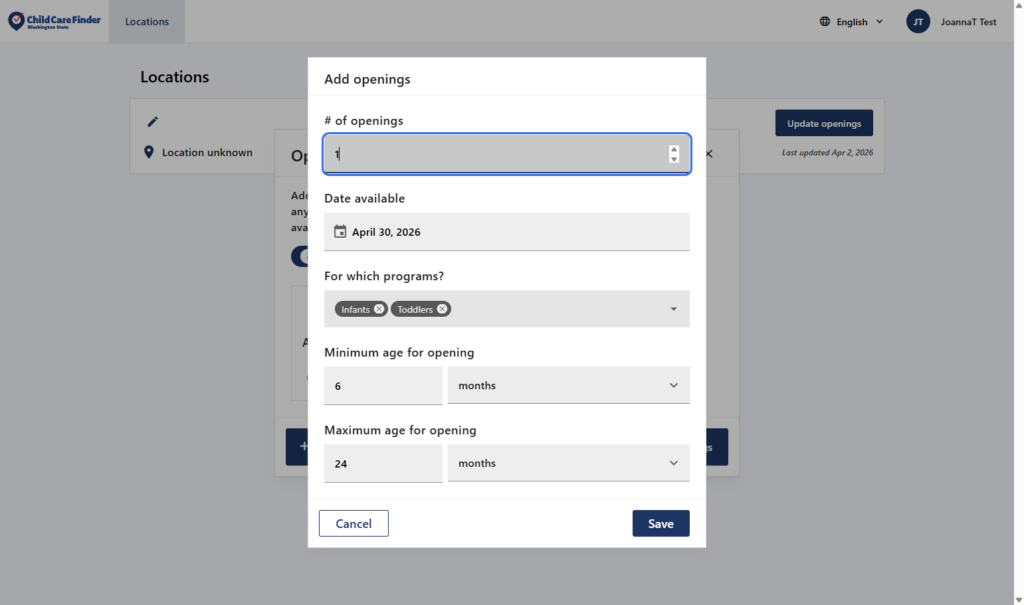1024x605 pixels.
Task: Open the Locations tab
Action: pos(147,22)
